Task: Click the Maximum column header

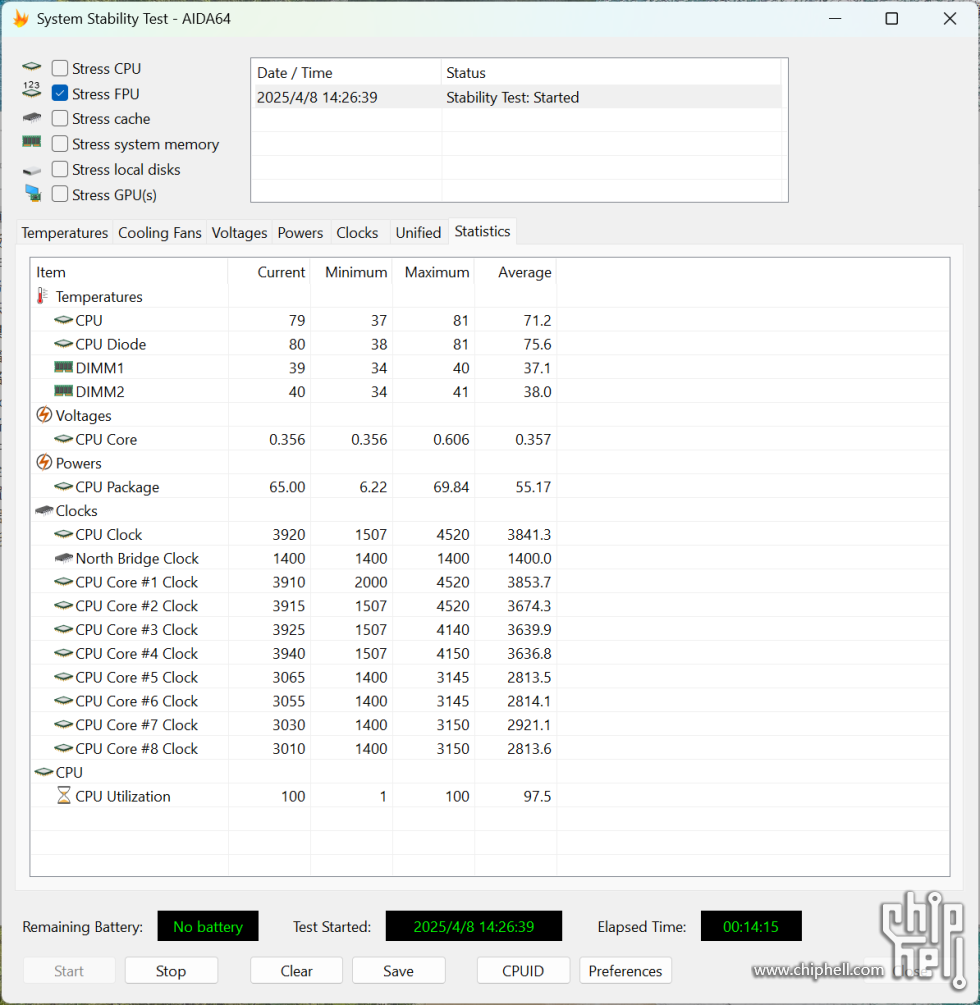Action: point(433,272)
